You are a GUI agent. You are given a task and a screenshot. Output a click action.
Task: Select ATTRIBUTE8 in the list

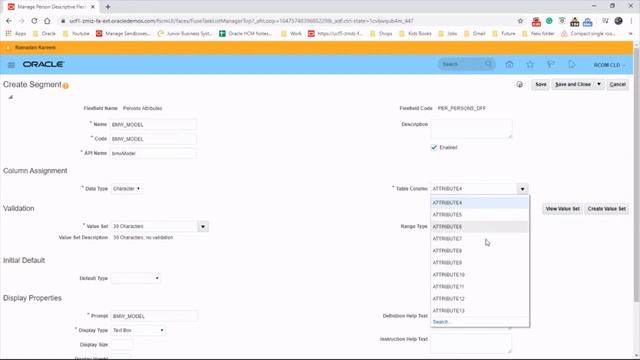coord(480,251)
